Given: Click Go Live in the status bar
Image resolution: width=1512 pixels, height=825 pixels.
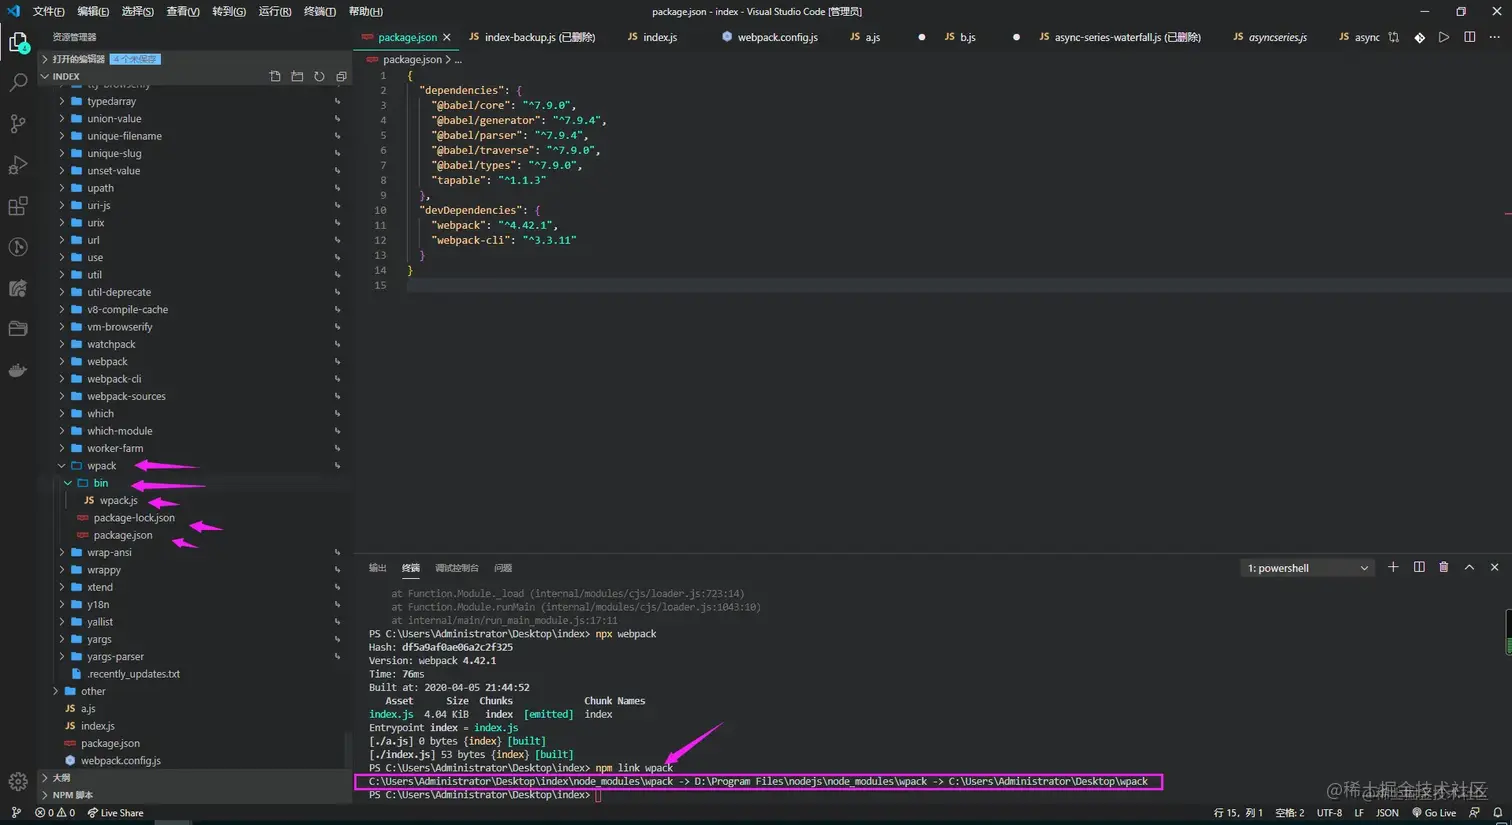Looking at the screenshot, I should point(1433,813).
